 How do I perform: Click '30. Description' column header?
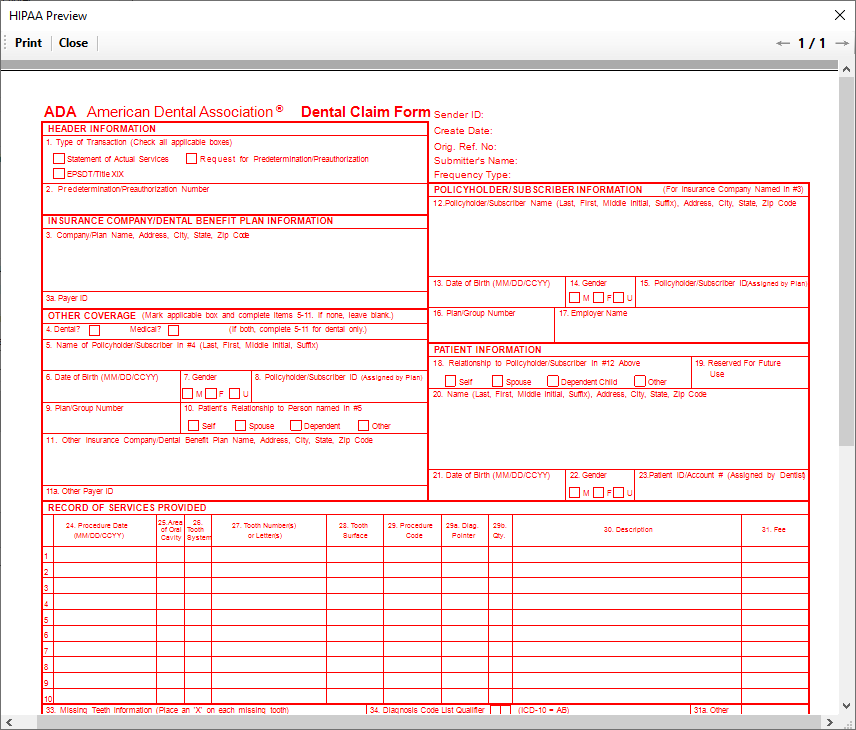tap(628, 530)
